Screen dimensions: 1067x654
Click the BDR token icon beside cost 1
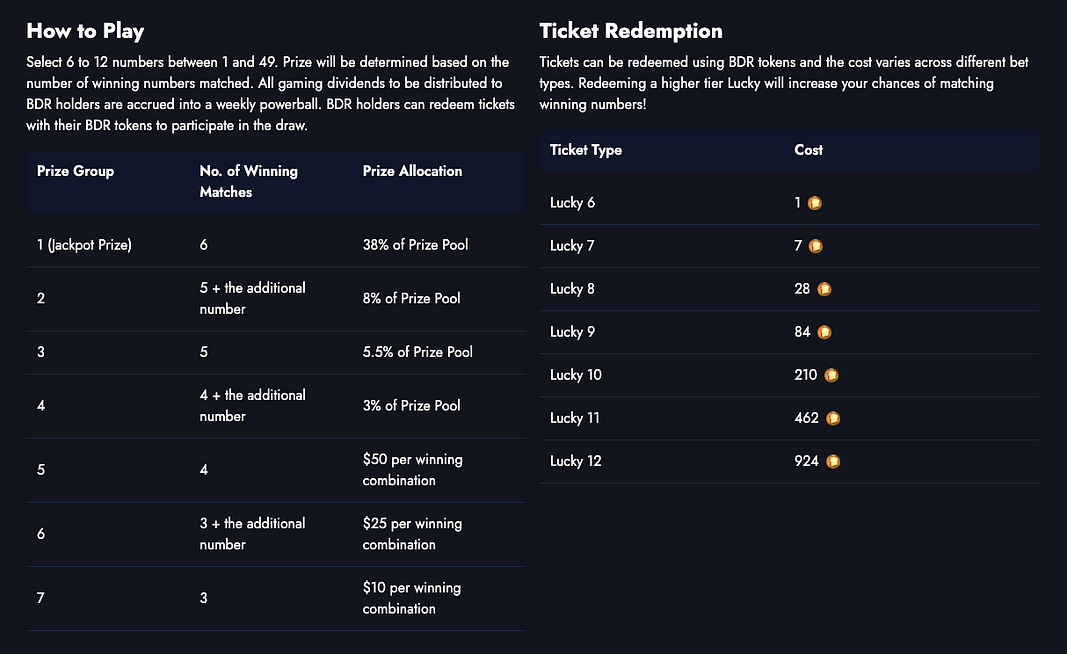(x=815, y=203)
